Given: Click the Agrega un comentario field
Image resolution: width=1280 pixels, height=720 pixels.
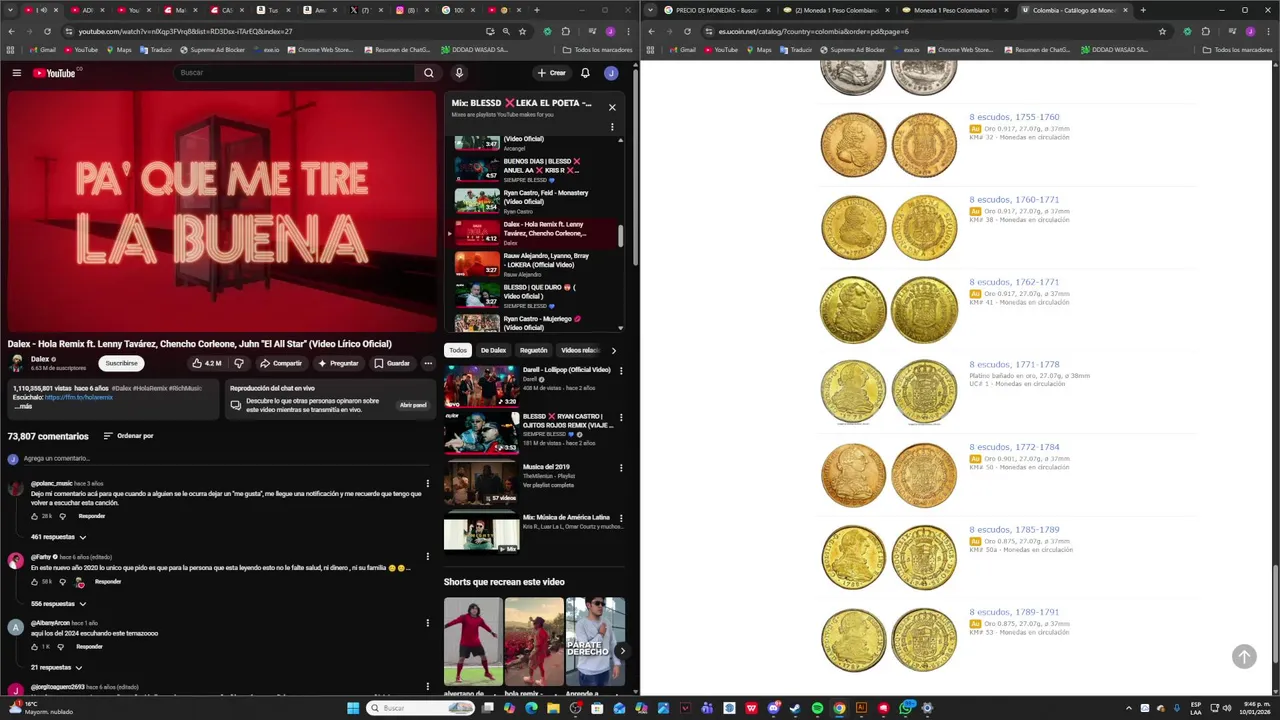Looking at the screenshot, I should point(225,458).
